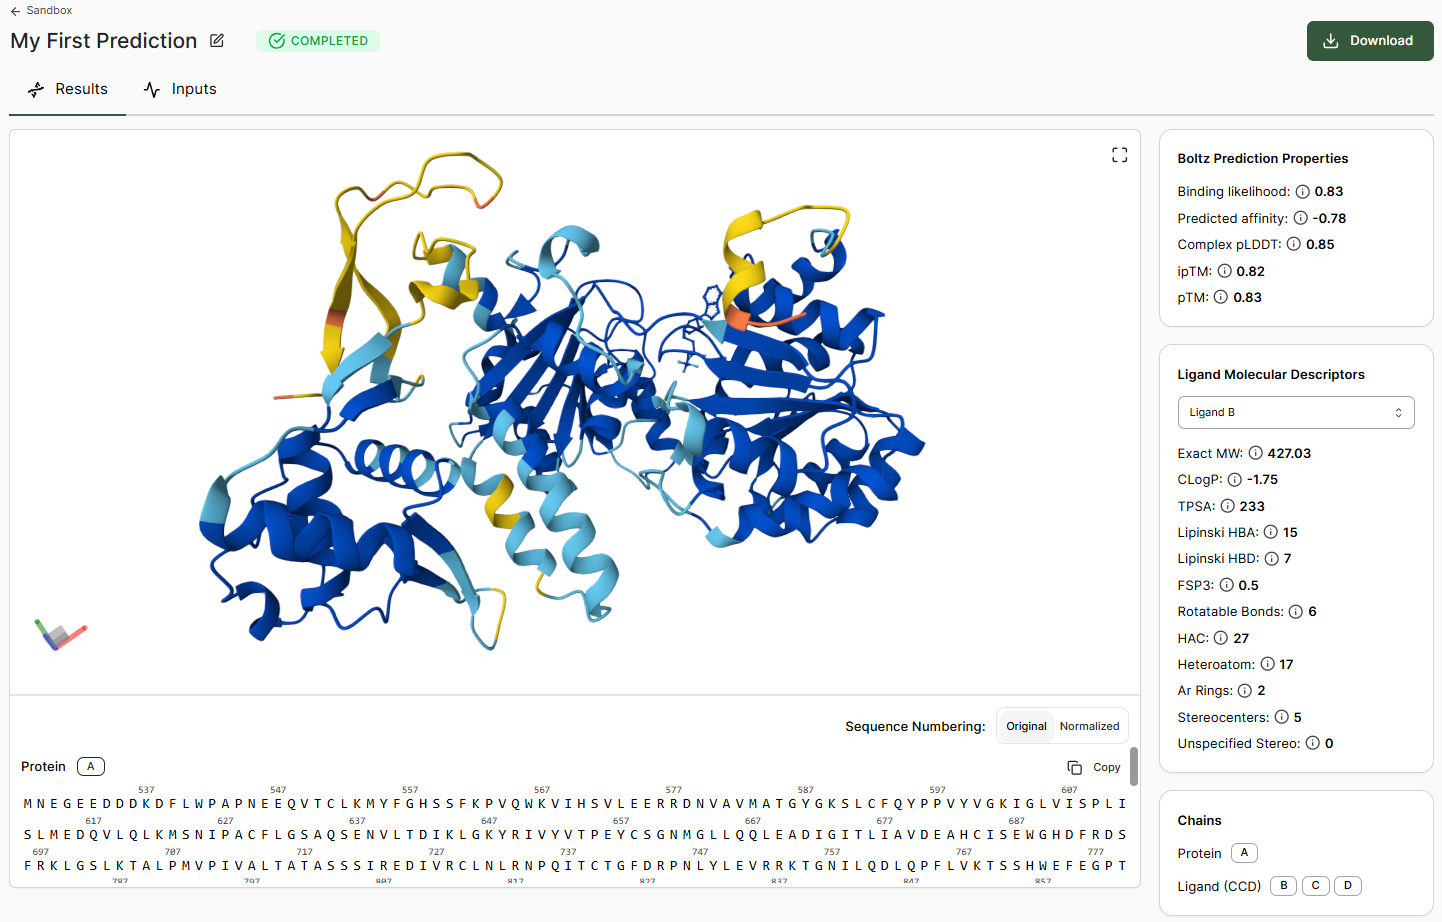Viewport: 1442px width, 922px height.
Task: Select ligand chain B badge
Action: pyautogui.click(x=1283, y=886)
